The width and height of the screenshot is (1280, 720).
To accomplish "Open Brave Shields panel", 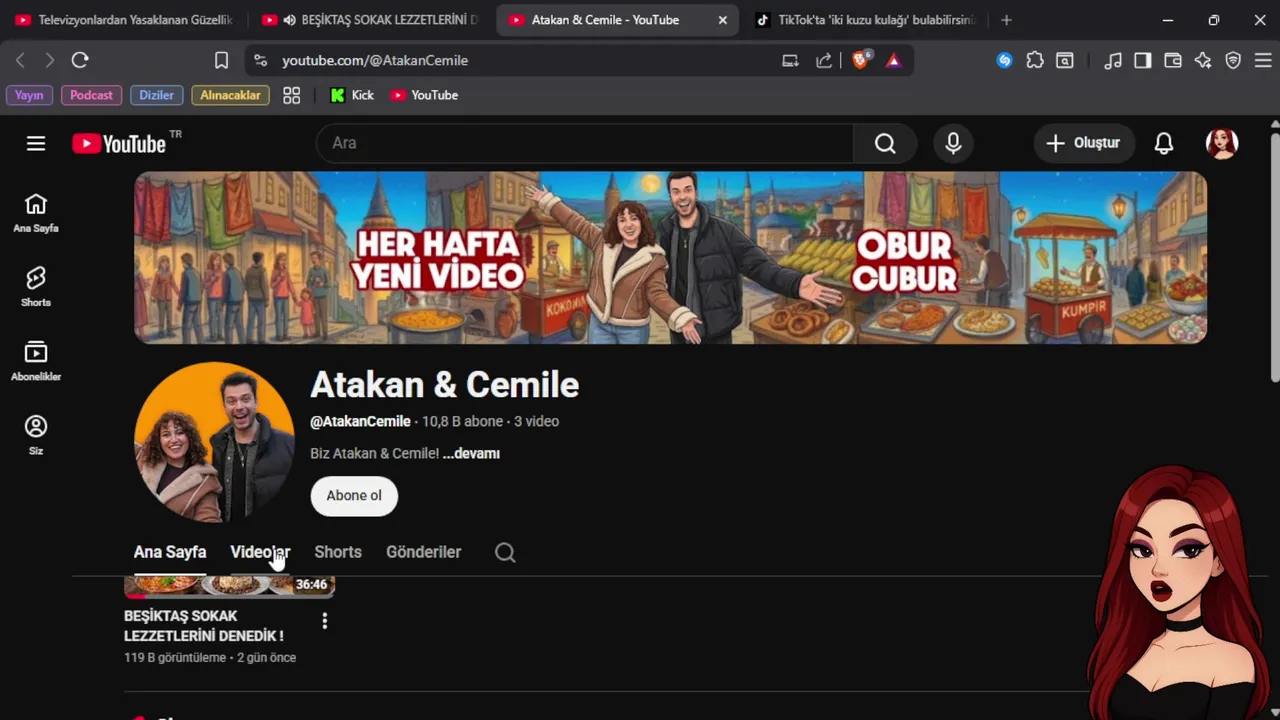I will (860, 60).
